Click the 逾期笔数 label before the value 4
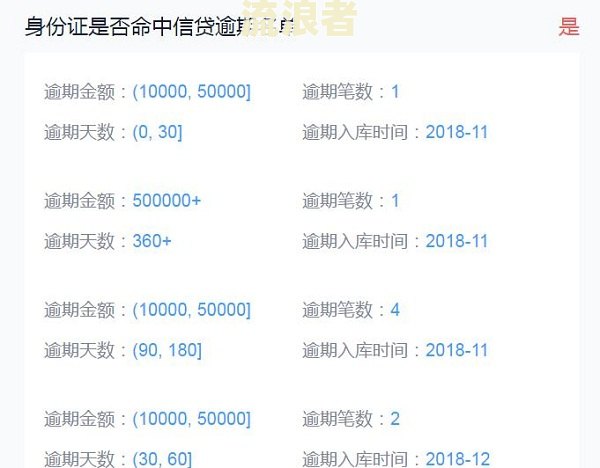Viewport: 600px width, 468px height. 337,310
